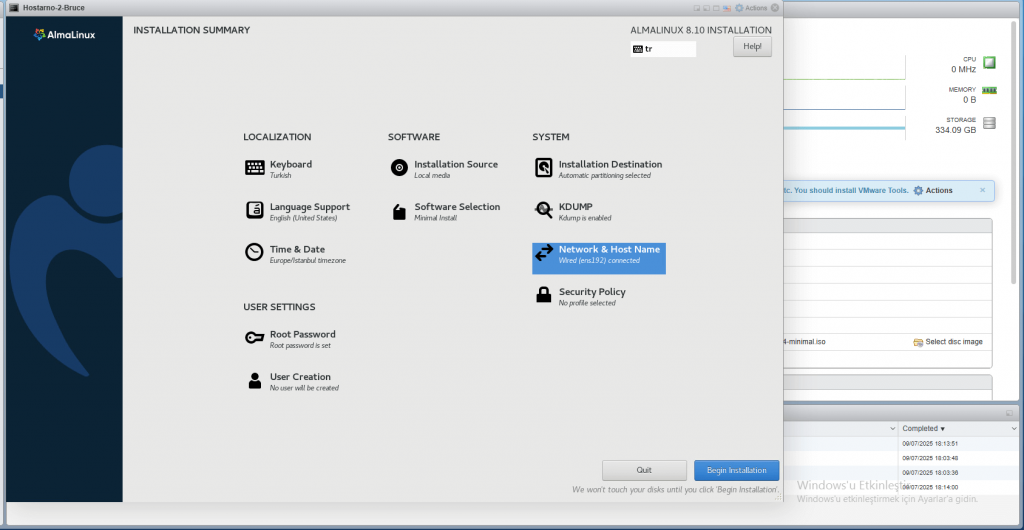Click the '0 MHz' CPU value

[963, 69]
